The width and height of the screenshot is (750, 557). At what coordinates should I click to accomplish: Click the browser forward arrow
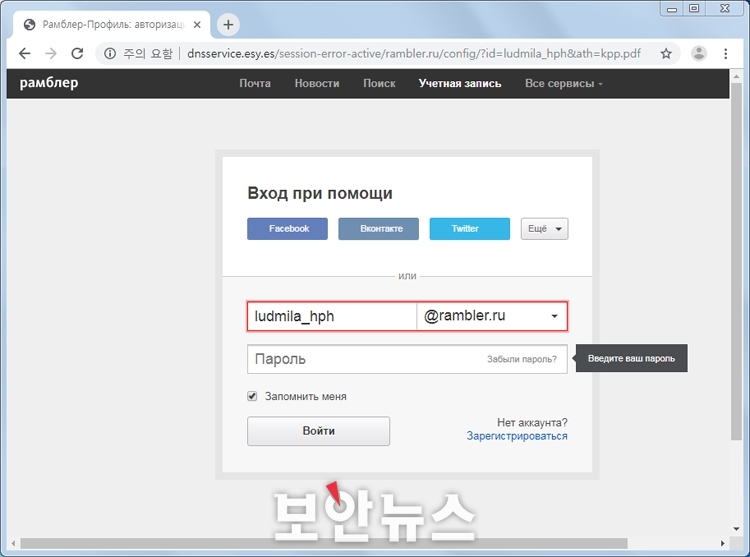pos(51,53)
